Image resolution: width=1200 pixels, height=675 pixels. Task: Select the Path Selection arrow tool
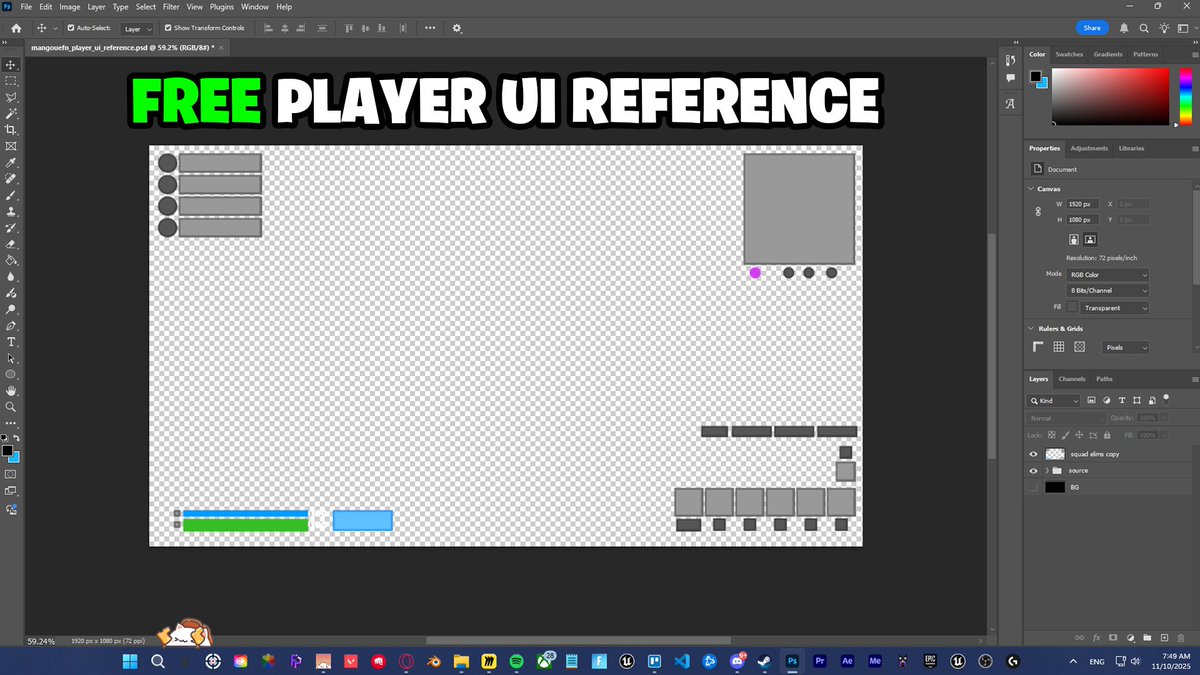(x=11, y=358)
